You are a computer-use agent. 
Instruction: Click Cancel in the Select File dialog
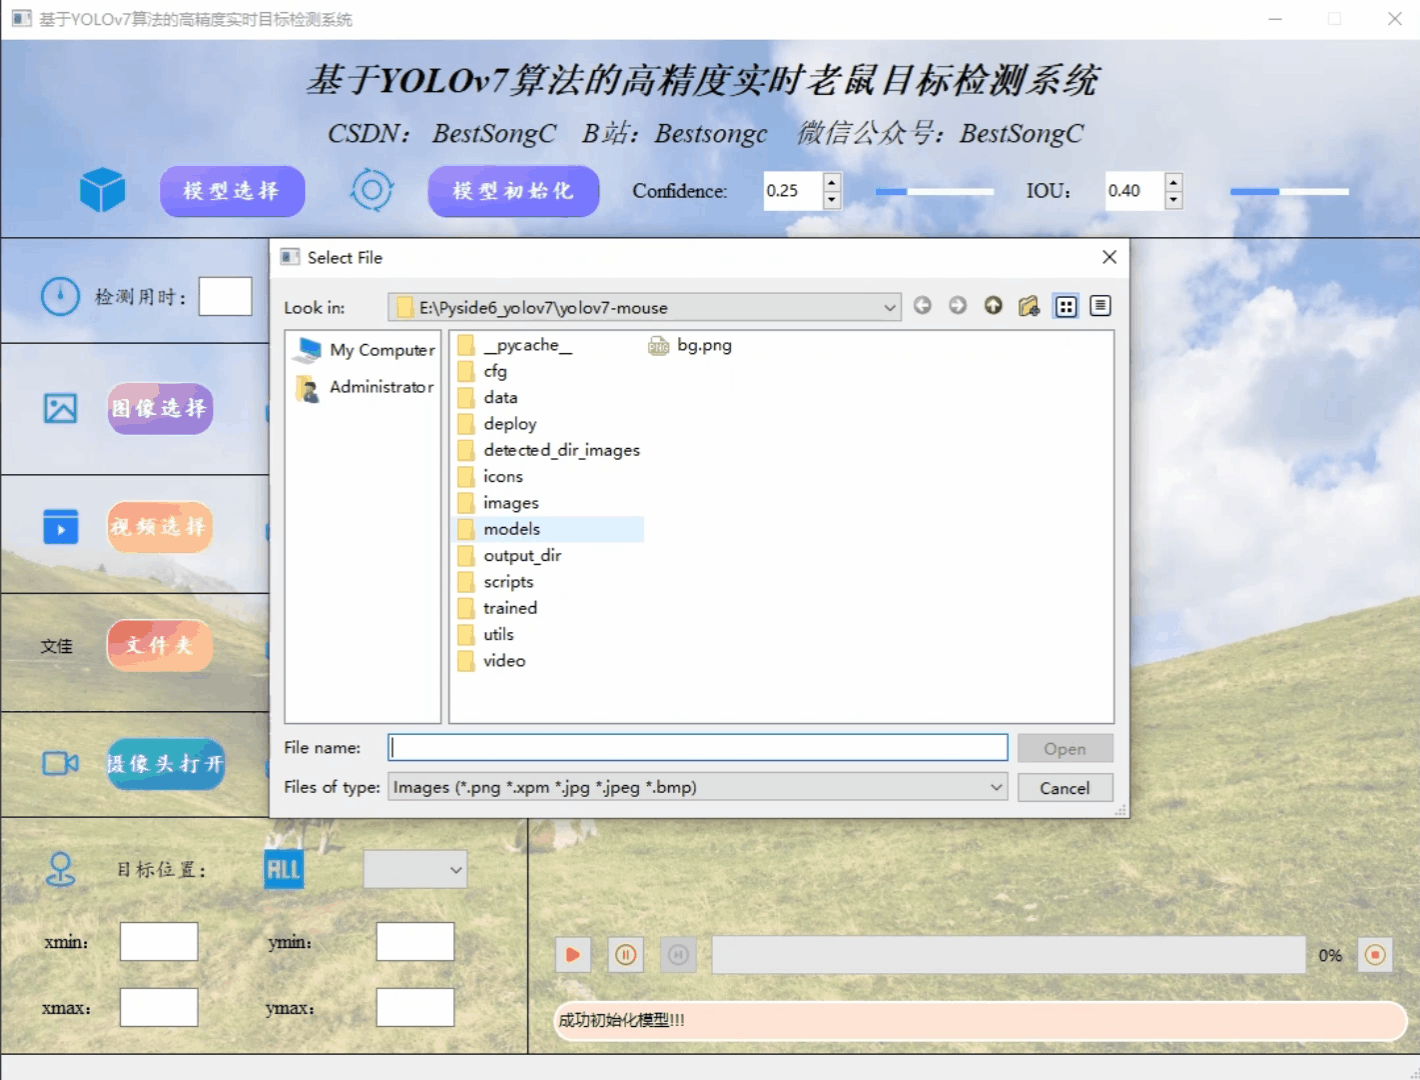click(1065, 788)
